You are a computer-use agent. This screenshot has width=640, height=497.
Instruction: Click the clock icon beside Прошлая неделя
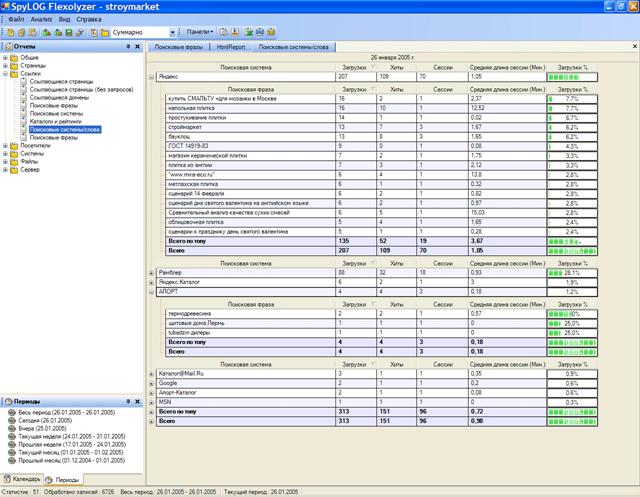click(11, 444)
